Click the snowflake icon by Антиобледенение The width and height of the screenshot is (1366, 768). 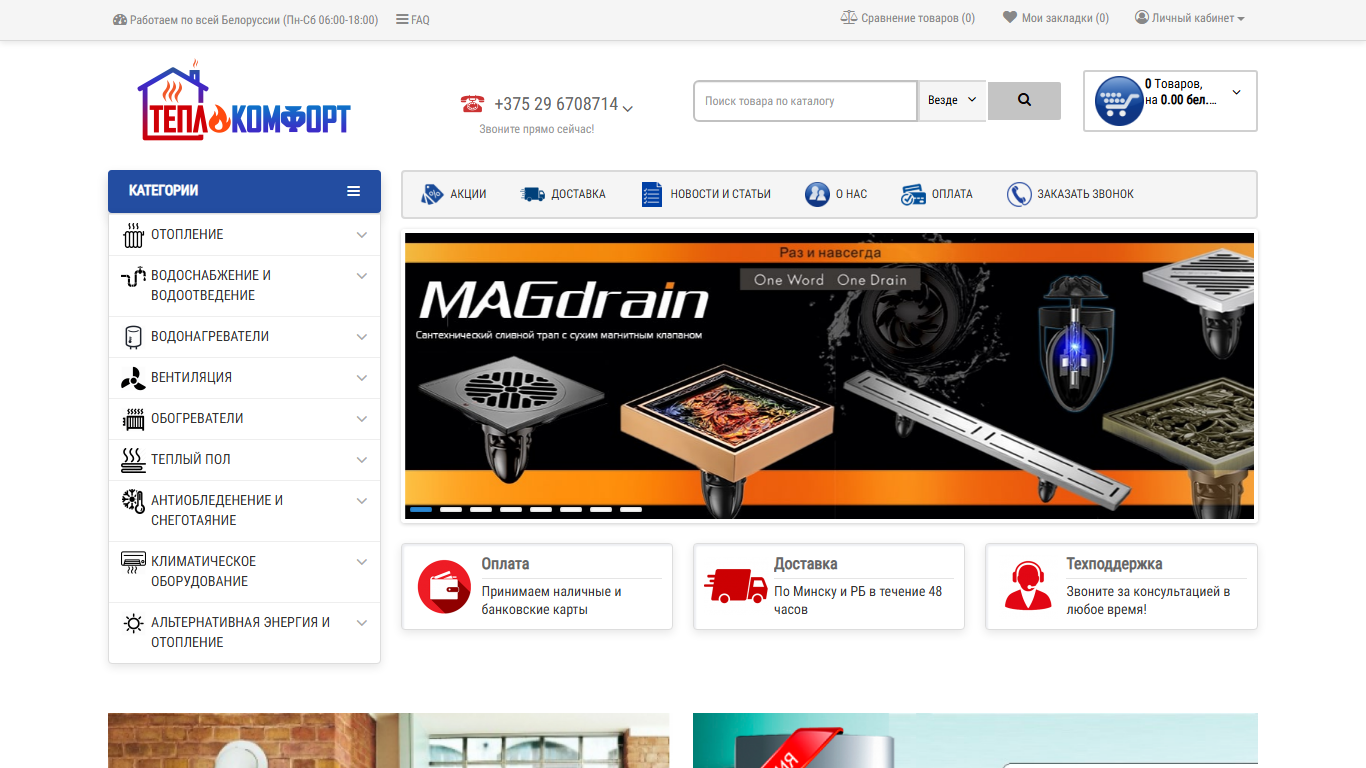(133, 501)
